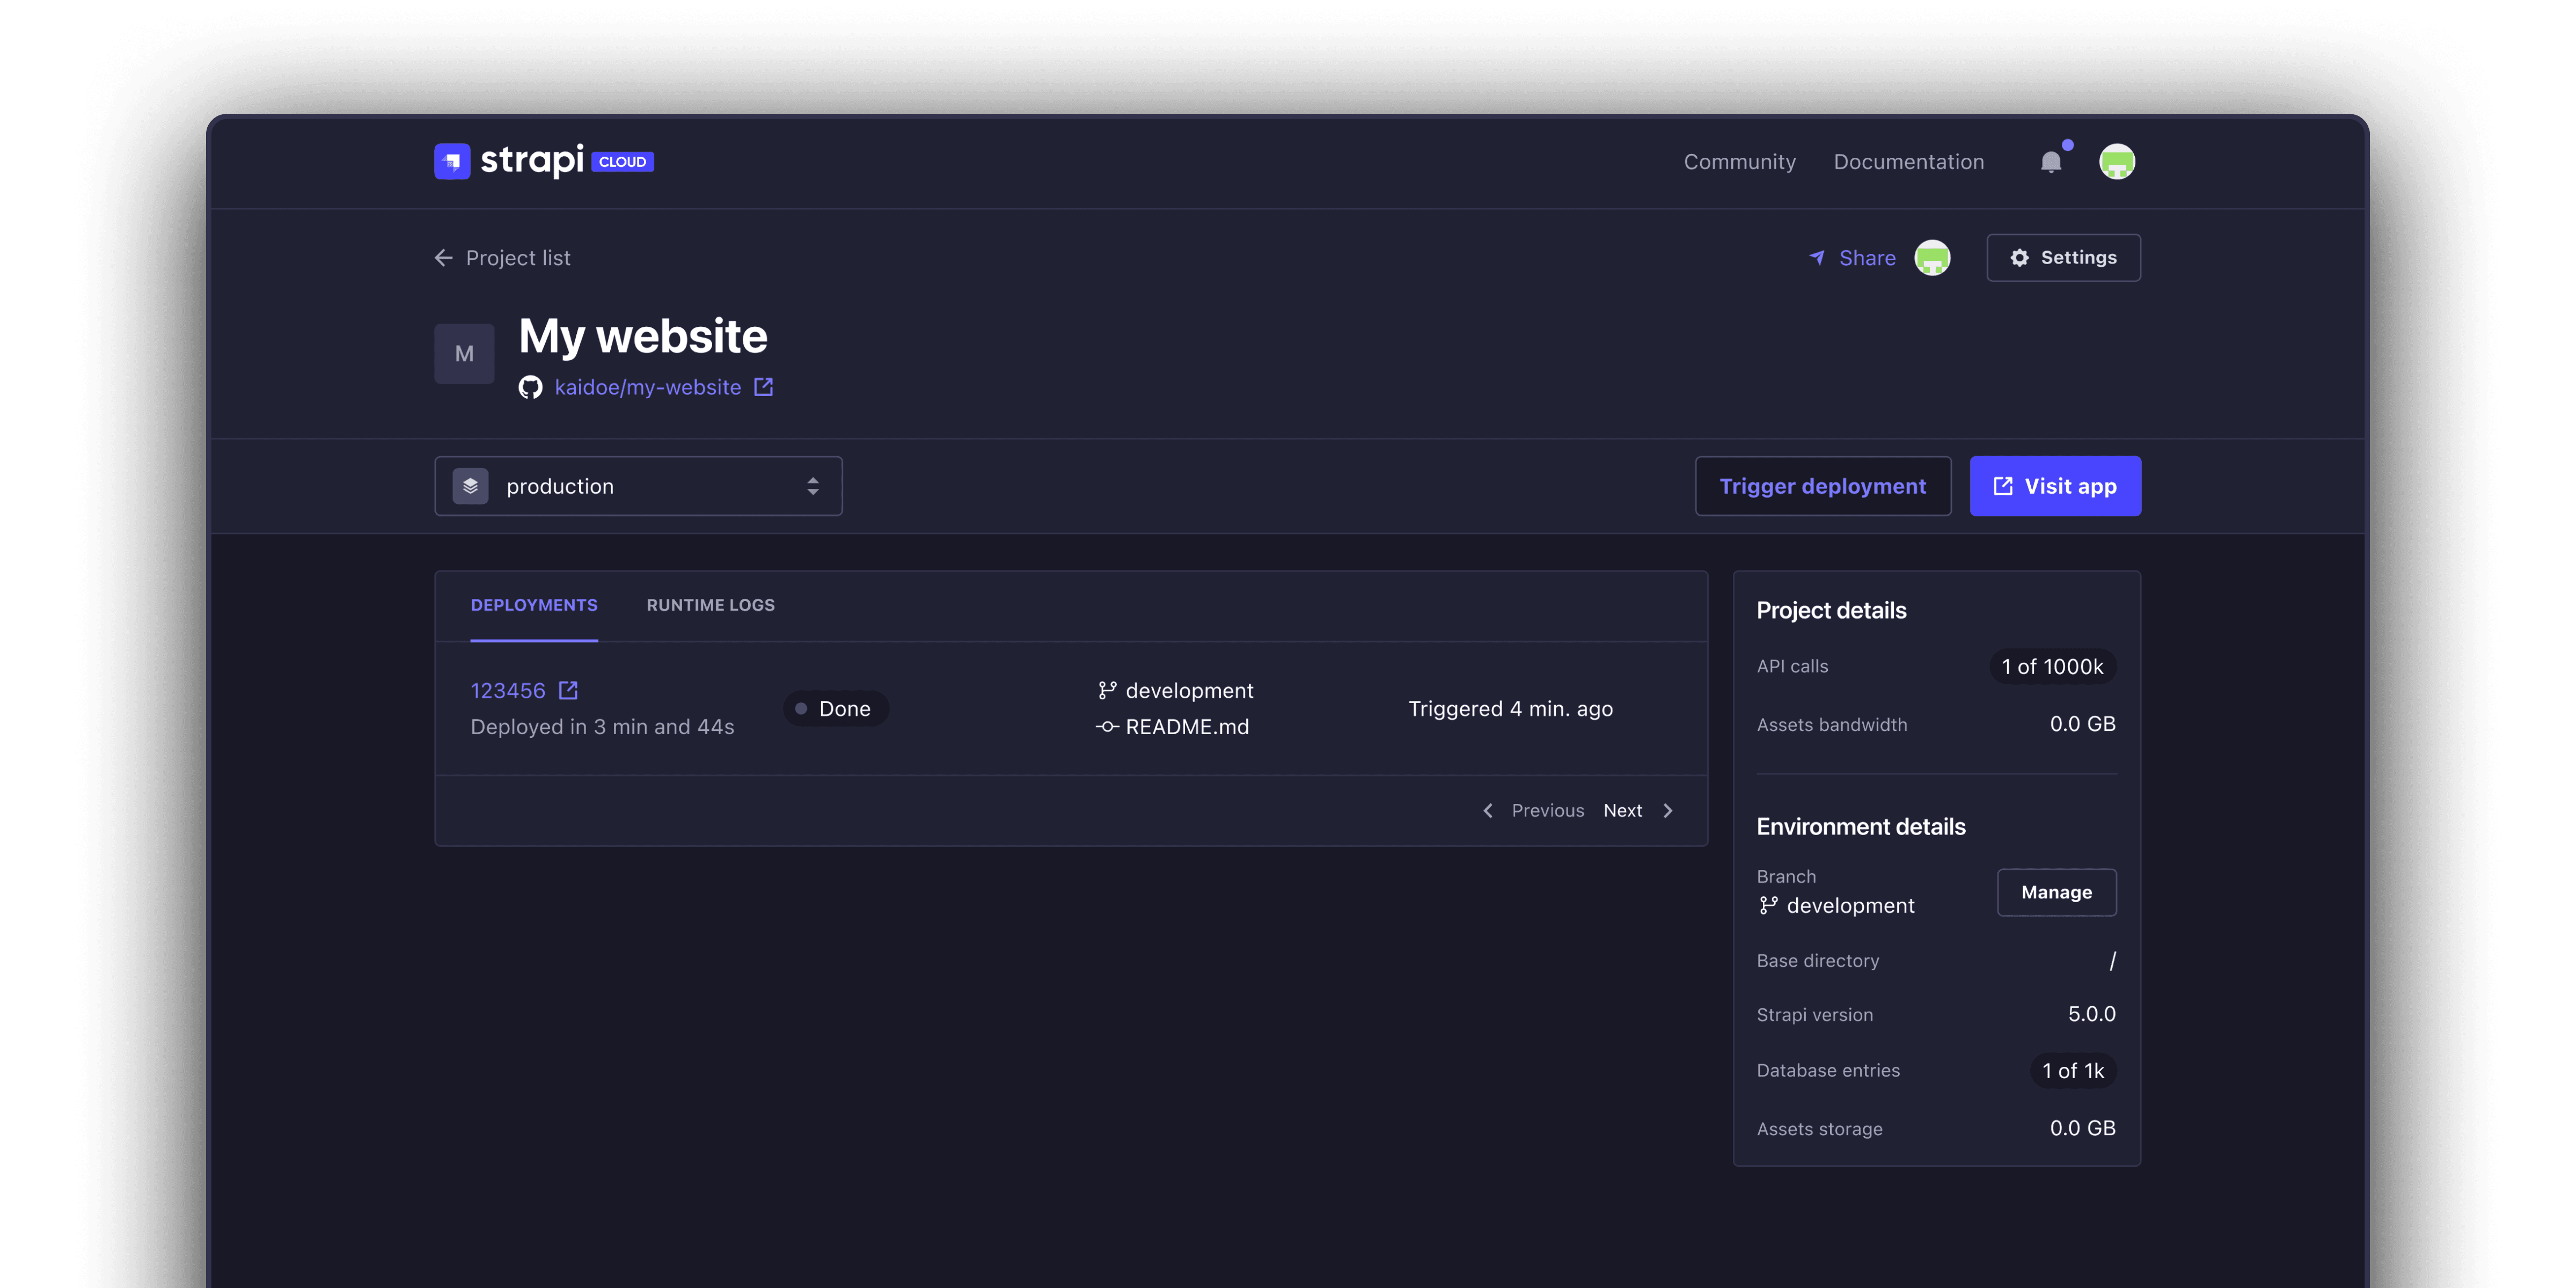
Task: Switch to the Deployments tab
Action: [x=534, y=605]
